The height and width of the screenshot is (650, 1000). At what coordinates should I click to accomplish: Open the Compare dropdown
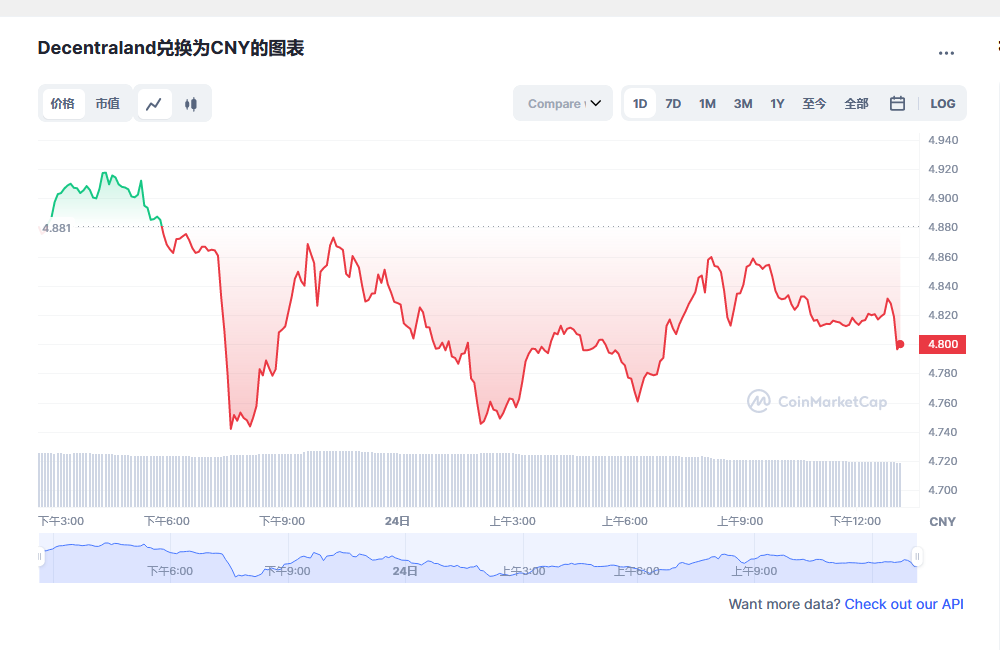click(563, 103)
